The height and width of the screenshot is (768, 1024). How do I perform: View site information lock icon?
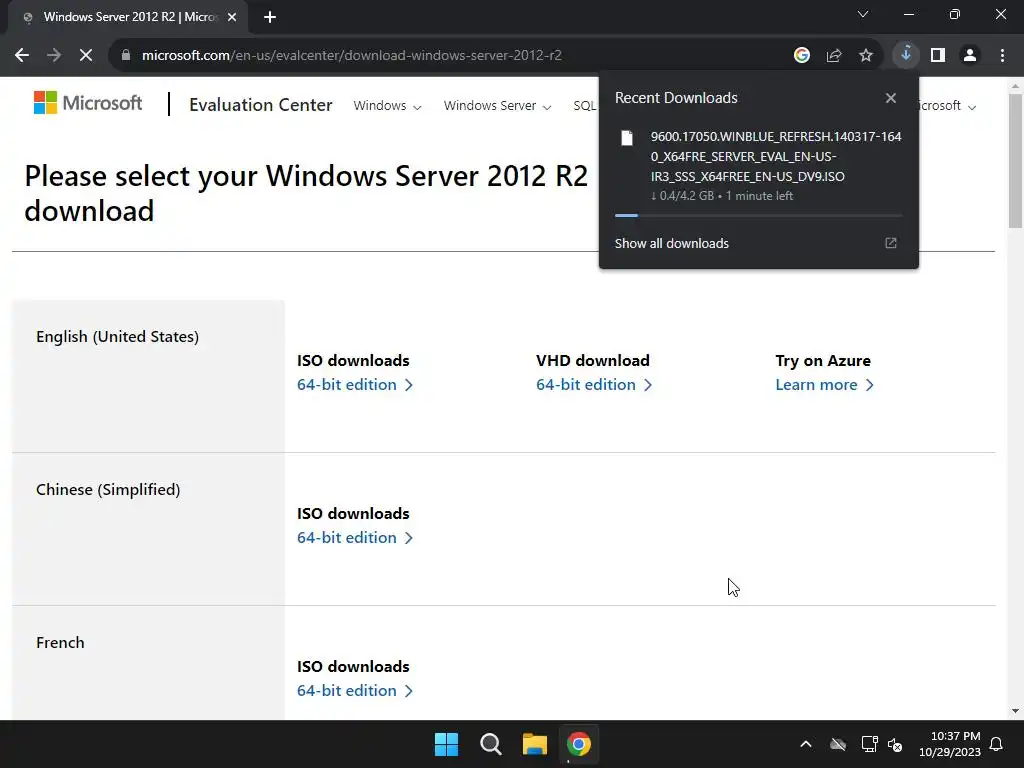pos(126,56)
